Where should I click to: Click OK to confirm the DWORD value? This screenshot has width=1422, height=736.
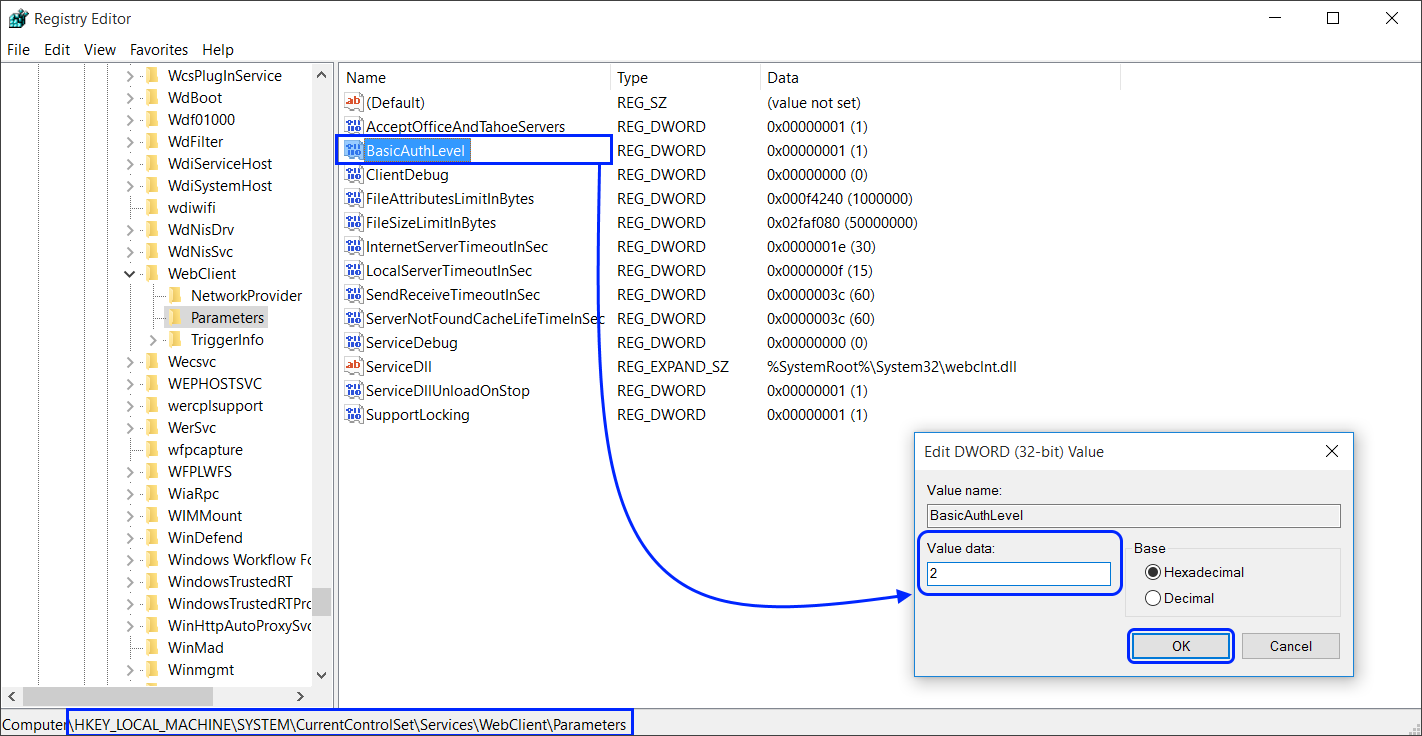click(x=1181, y=646)
